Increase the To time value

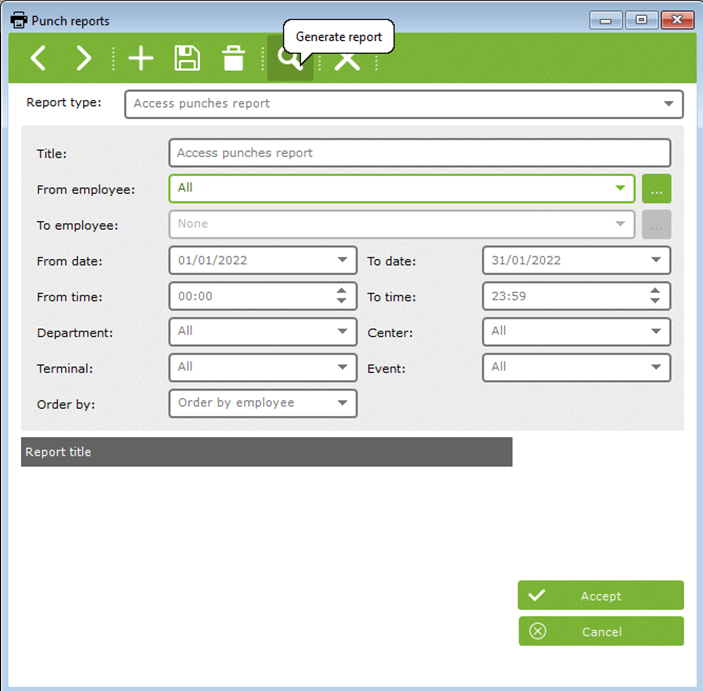point(655,291)
